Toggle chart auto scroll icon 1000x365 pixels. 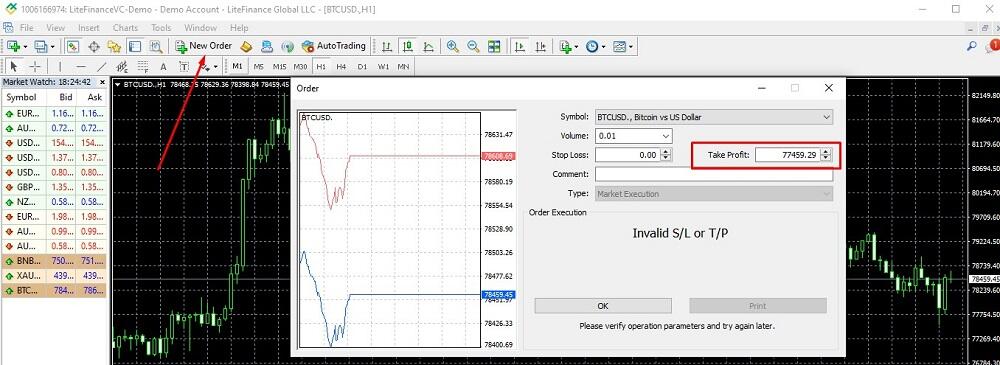[x=520, y=46]
